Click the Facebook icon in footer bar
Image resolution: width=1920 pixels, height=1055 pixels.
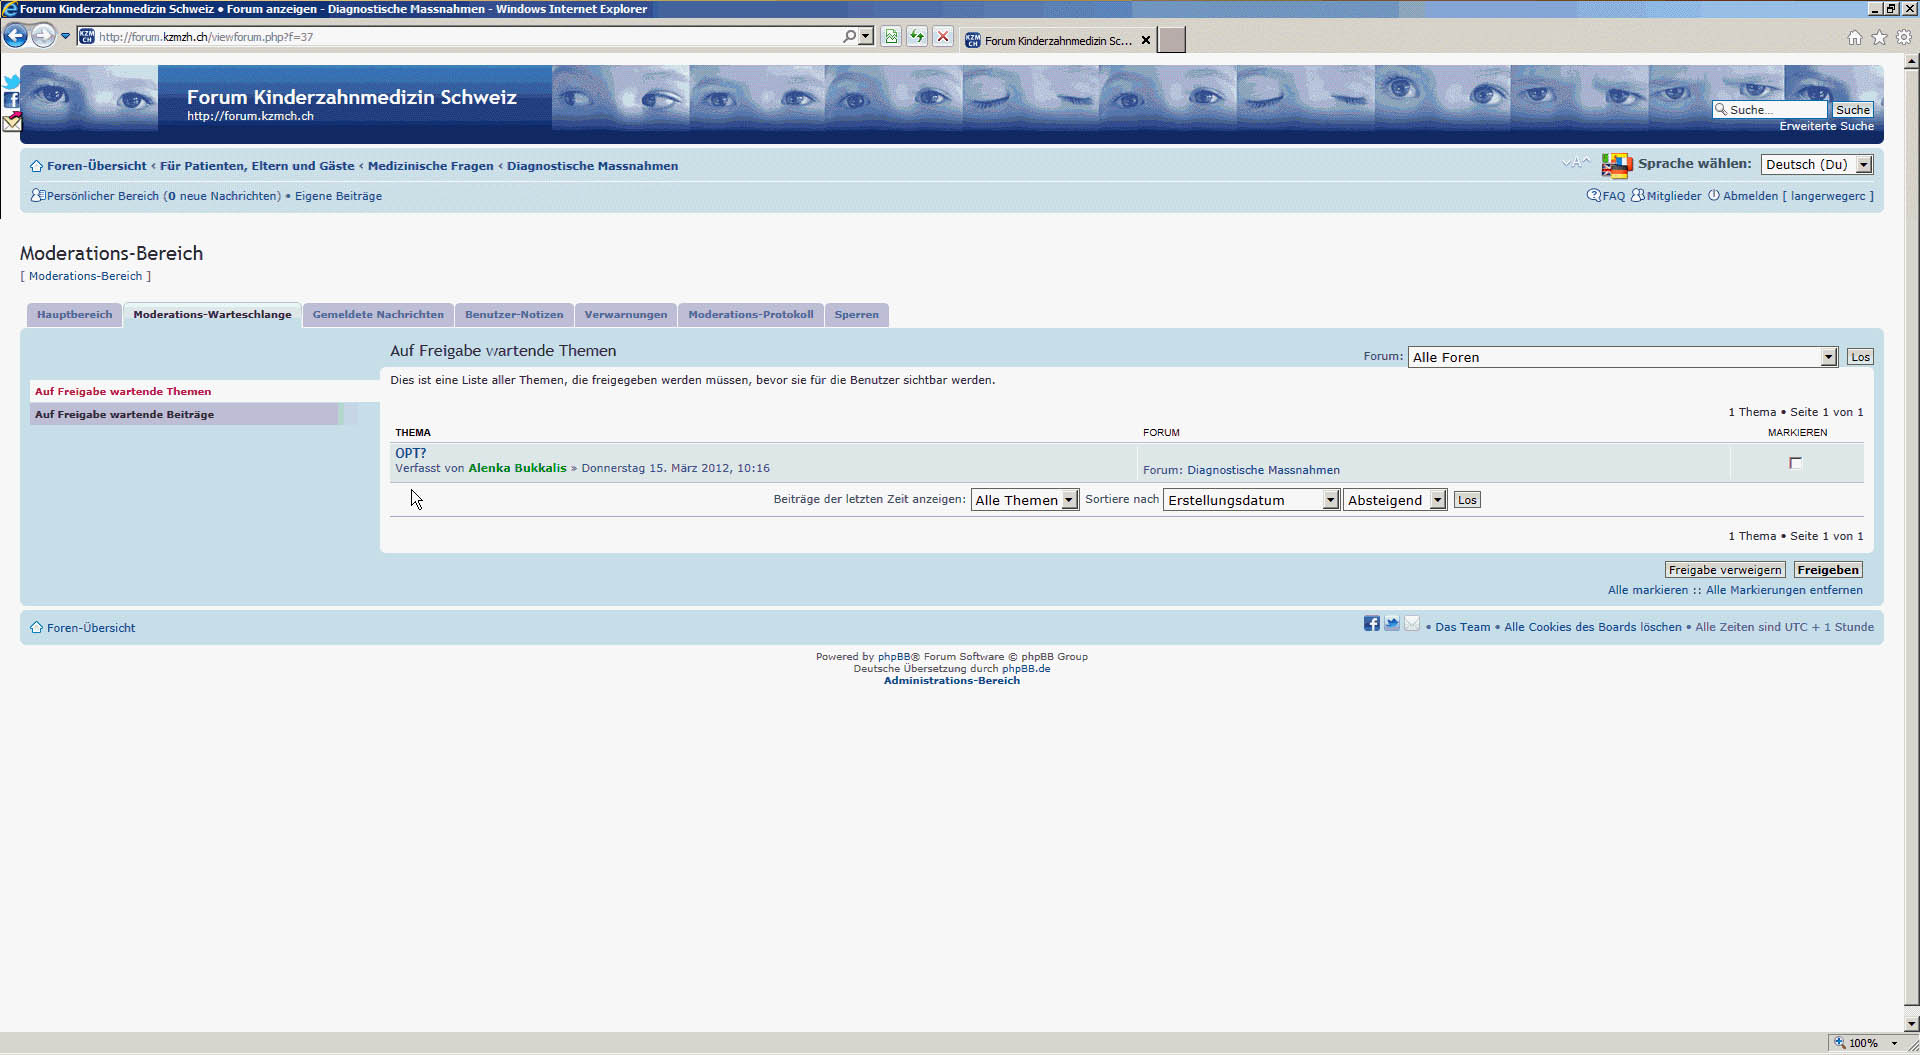(1371, 624)
